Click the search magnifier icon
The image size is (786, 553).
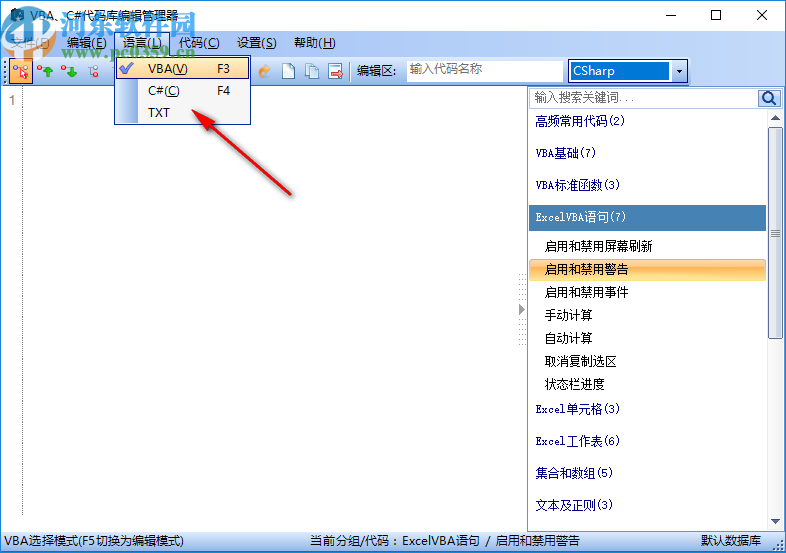(768, 98)
